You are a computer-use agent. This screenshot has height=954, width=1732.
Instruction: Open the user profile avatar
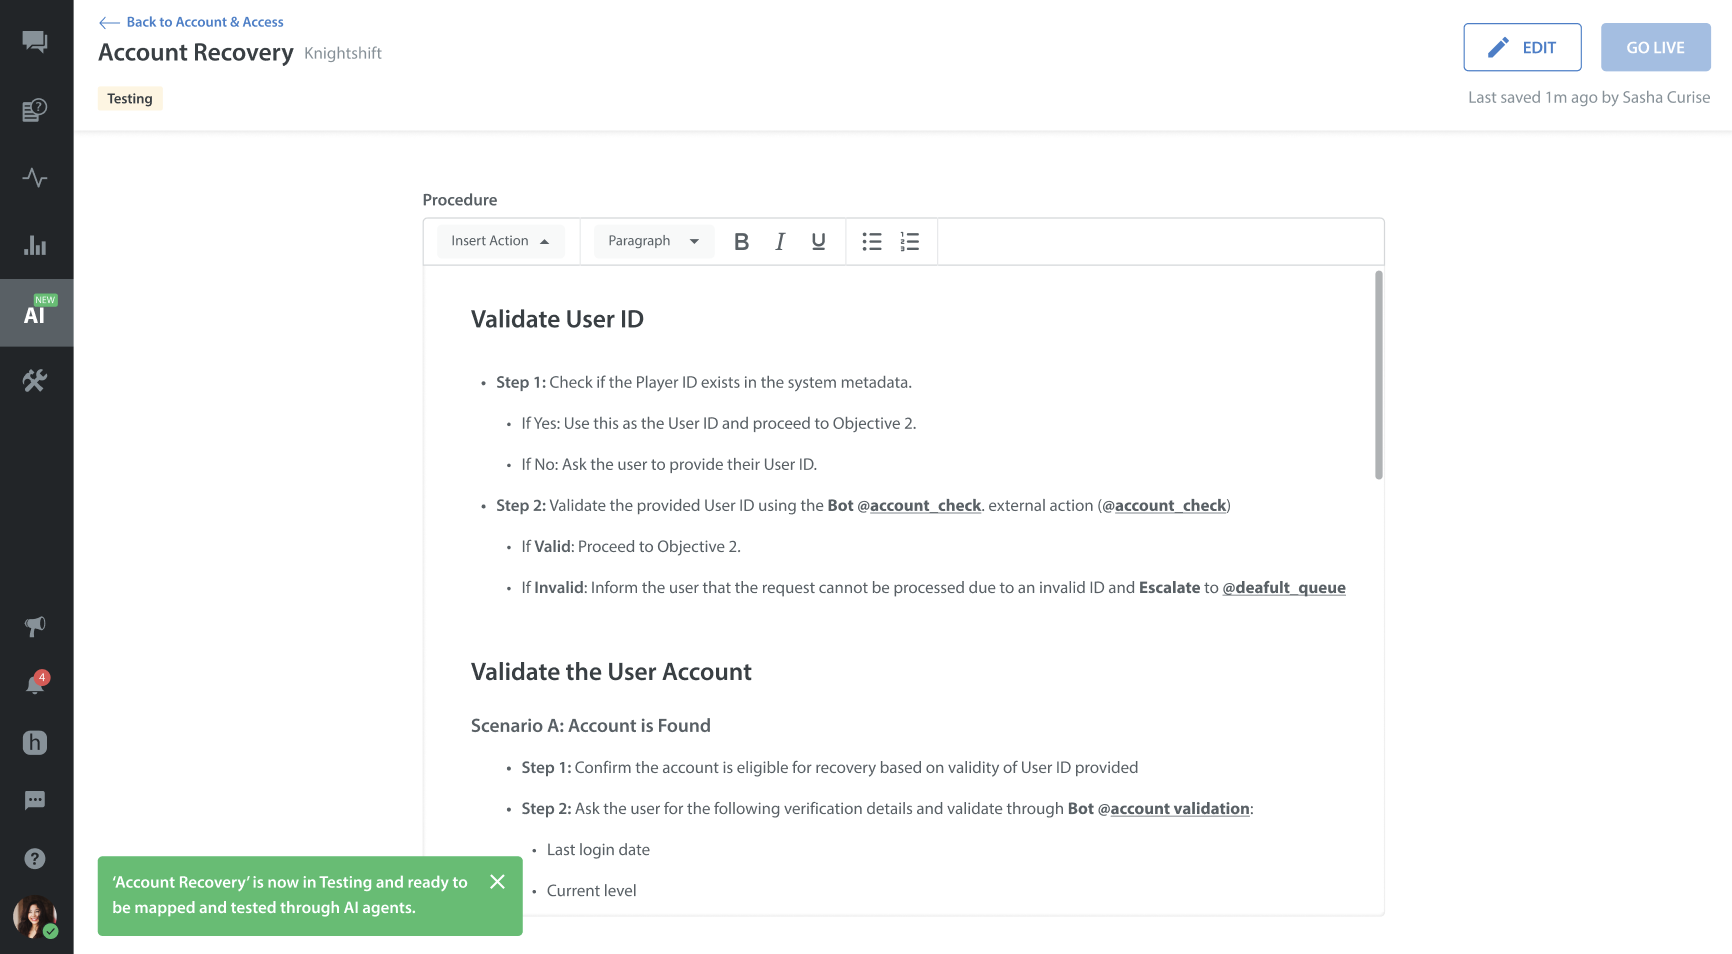tap(35, 916)
